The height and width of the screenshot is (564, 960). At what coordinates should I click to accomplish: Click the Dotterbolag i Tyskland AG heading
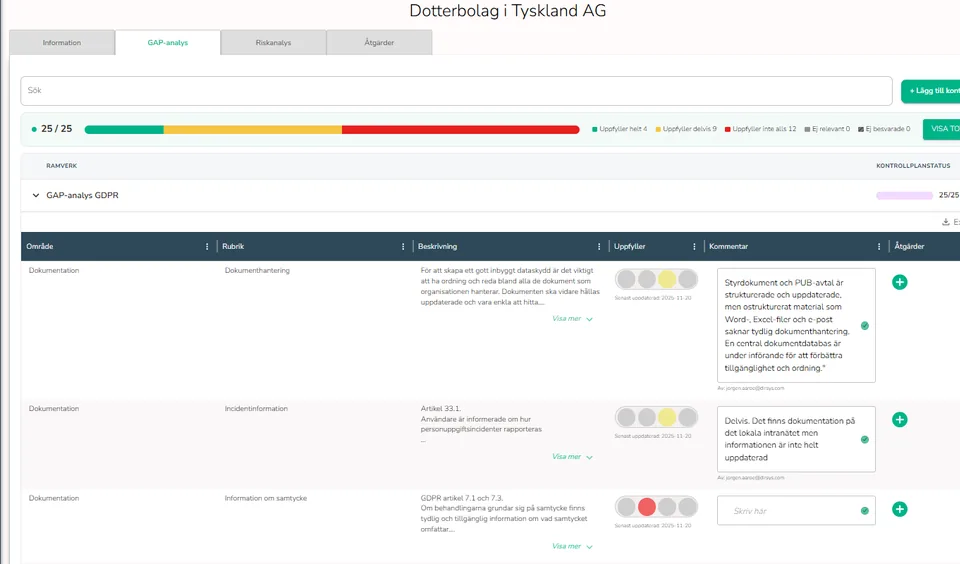(508, 11)
